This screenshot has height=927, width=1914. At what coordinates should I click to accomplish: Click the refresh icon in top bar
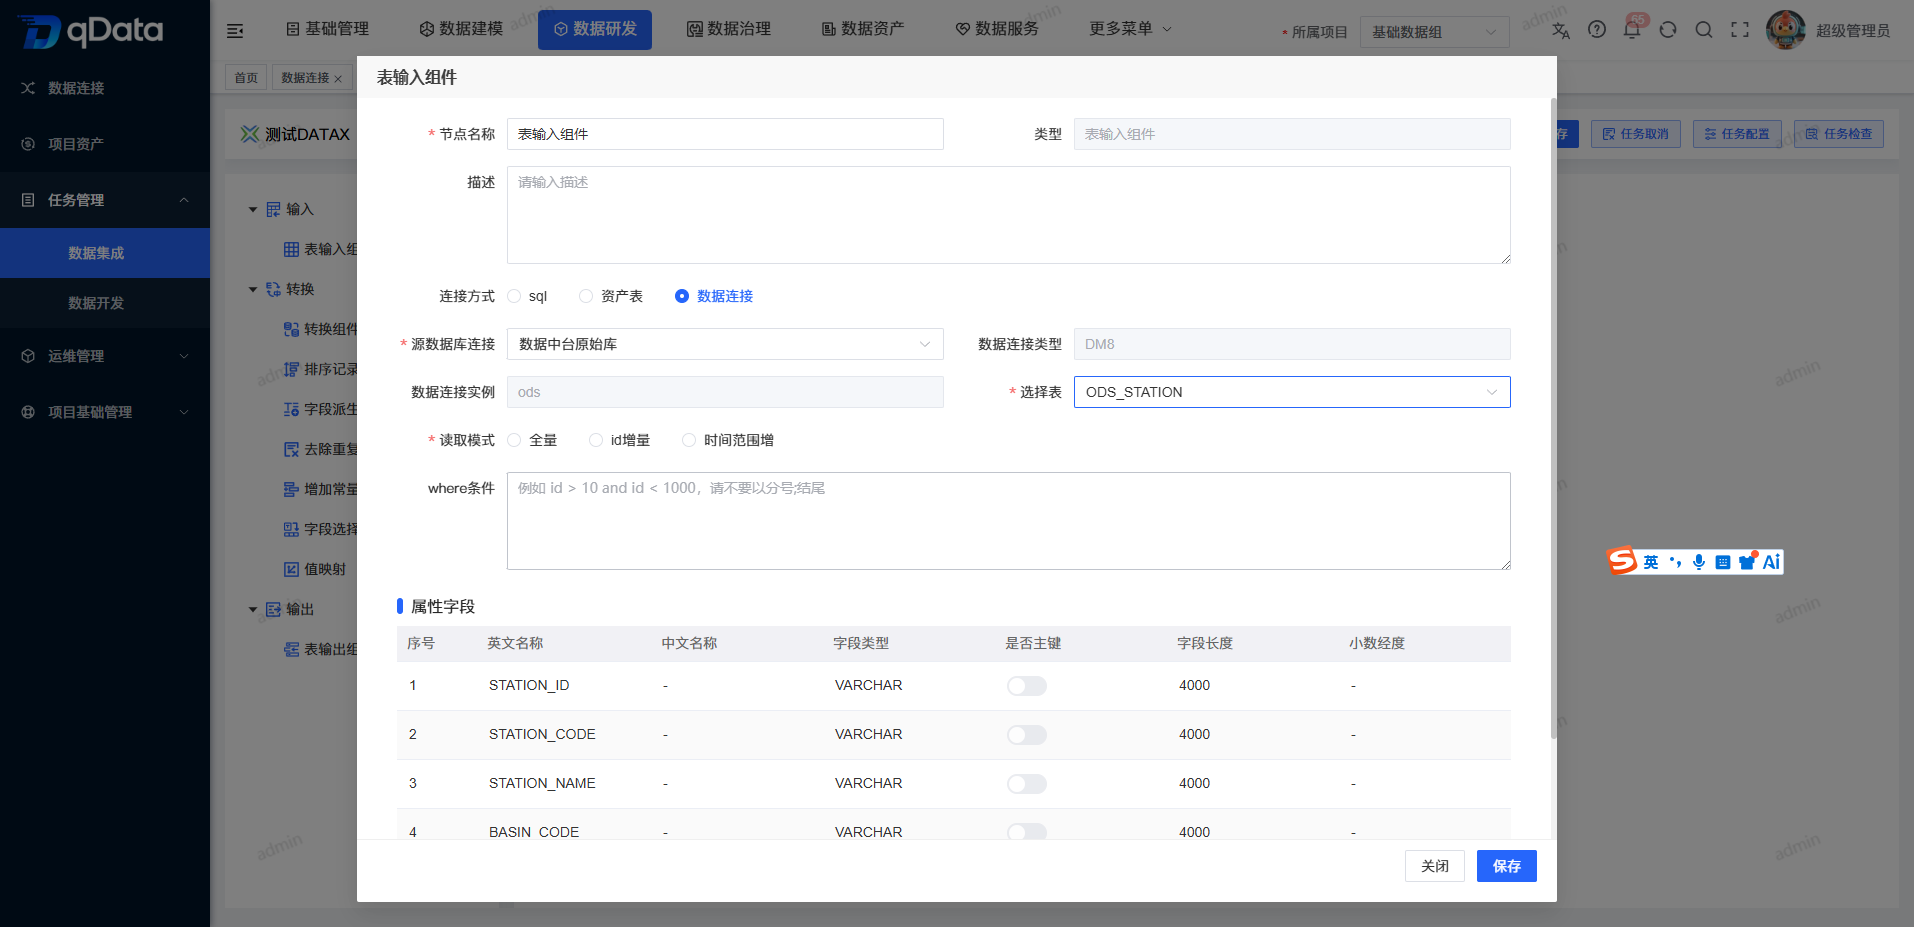point(1668,30)
